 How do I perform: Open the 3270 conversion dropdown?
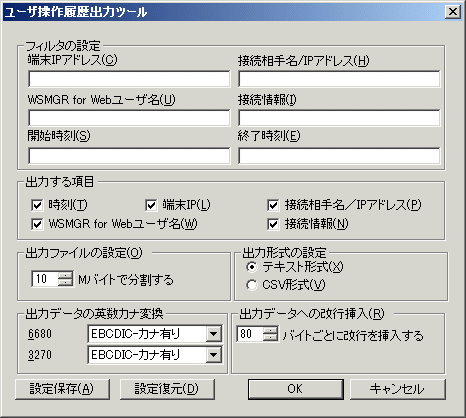(214, 355)
